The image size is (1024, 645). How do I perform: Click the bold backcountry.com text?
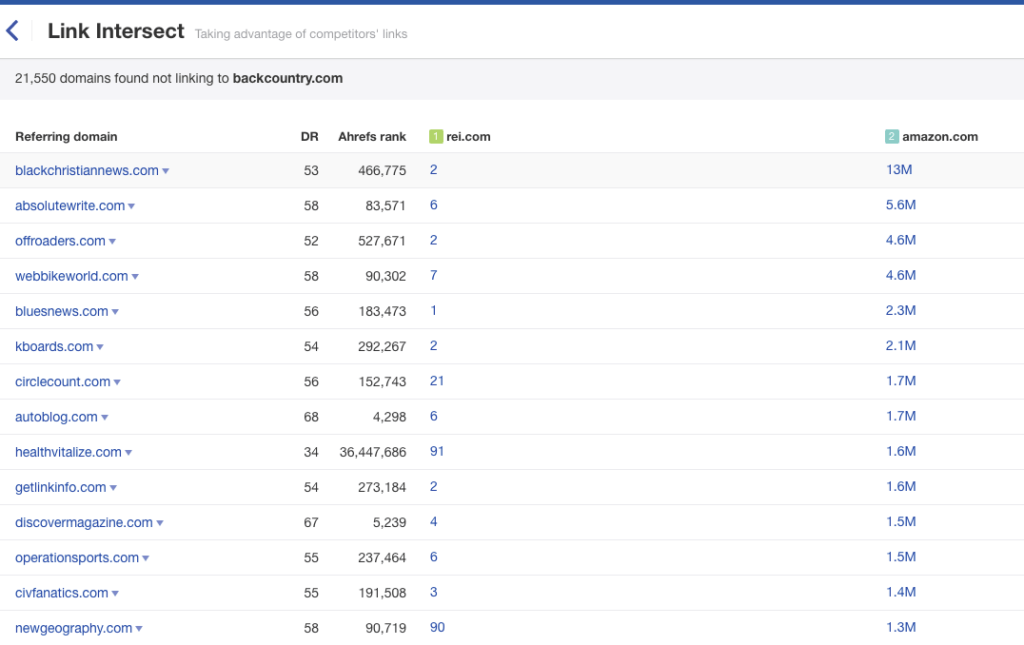click(x=288, y=78)
